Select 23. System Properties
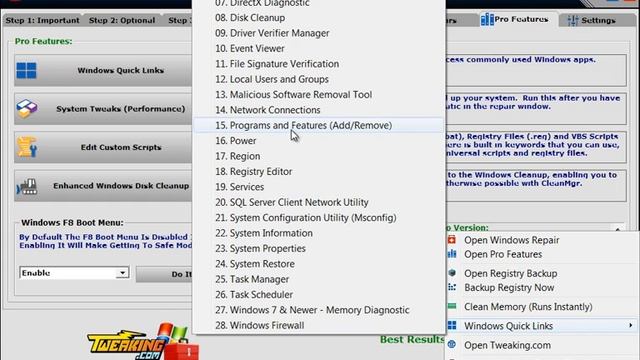Image resolution: width=640 pixels, height=360 pixels. [318, 248]
